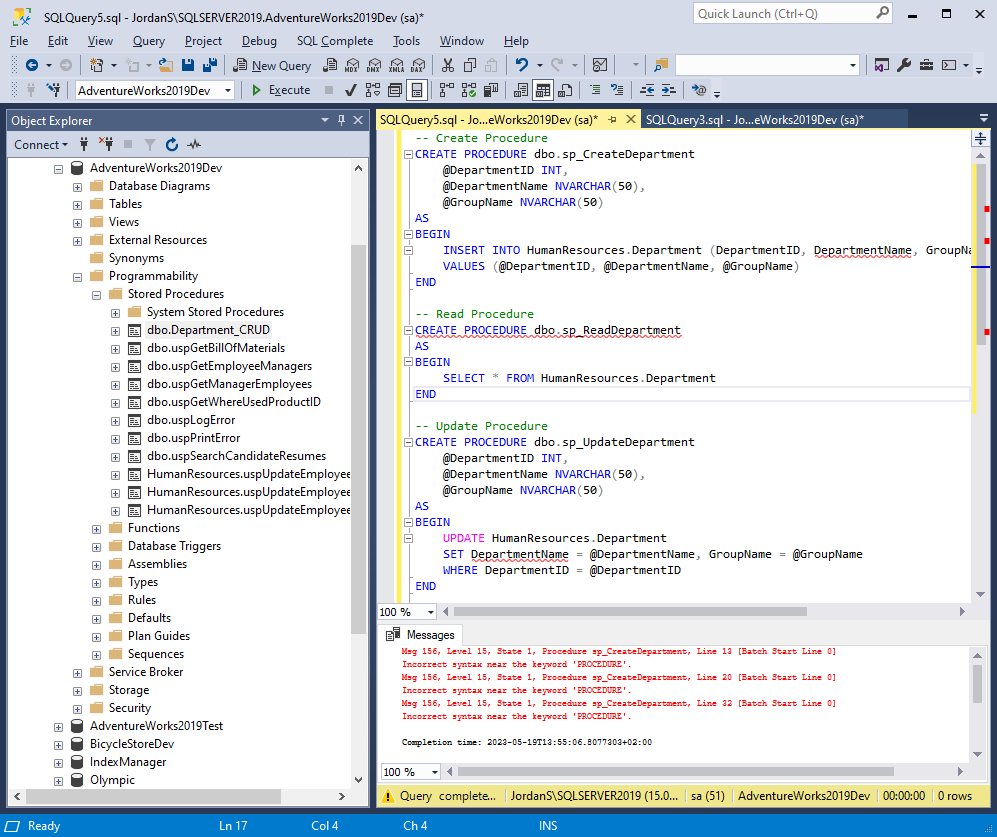This screenshot has width=997, height=837.
Task: Expand the Functions folder node
Action: point(97,529)
